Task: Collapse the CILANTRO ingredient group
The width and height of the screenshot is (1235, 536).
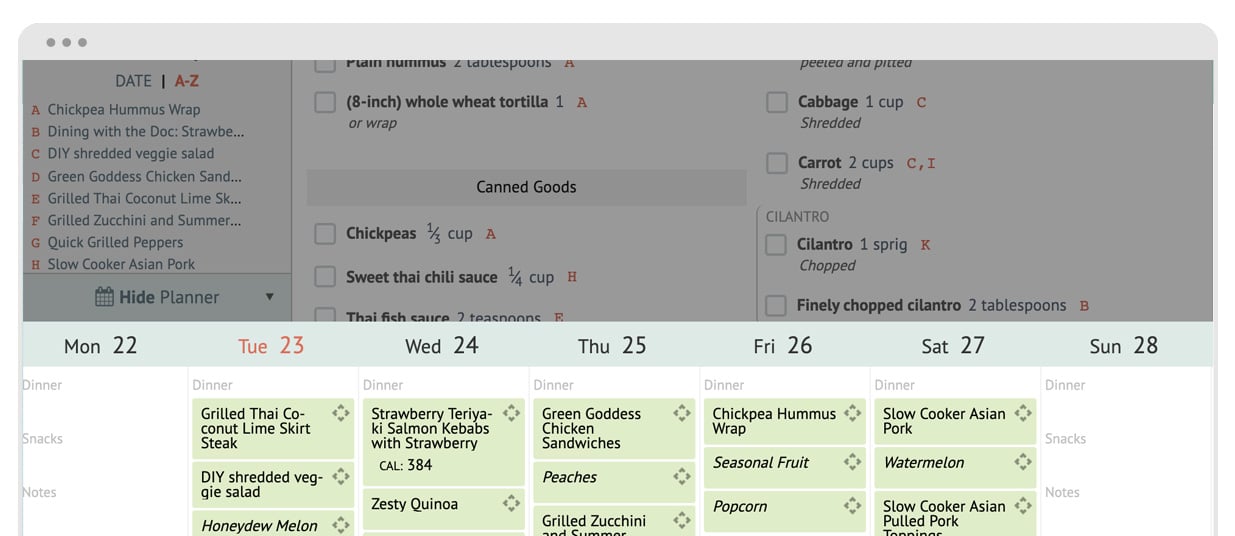Action: (797, 216)
